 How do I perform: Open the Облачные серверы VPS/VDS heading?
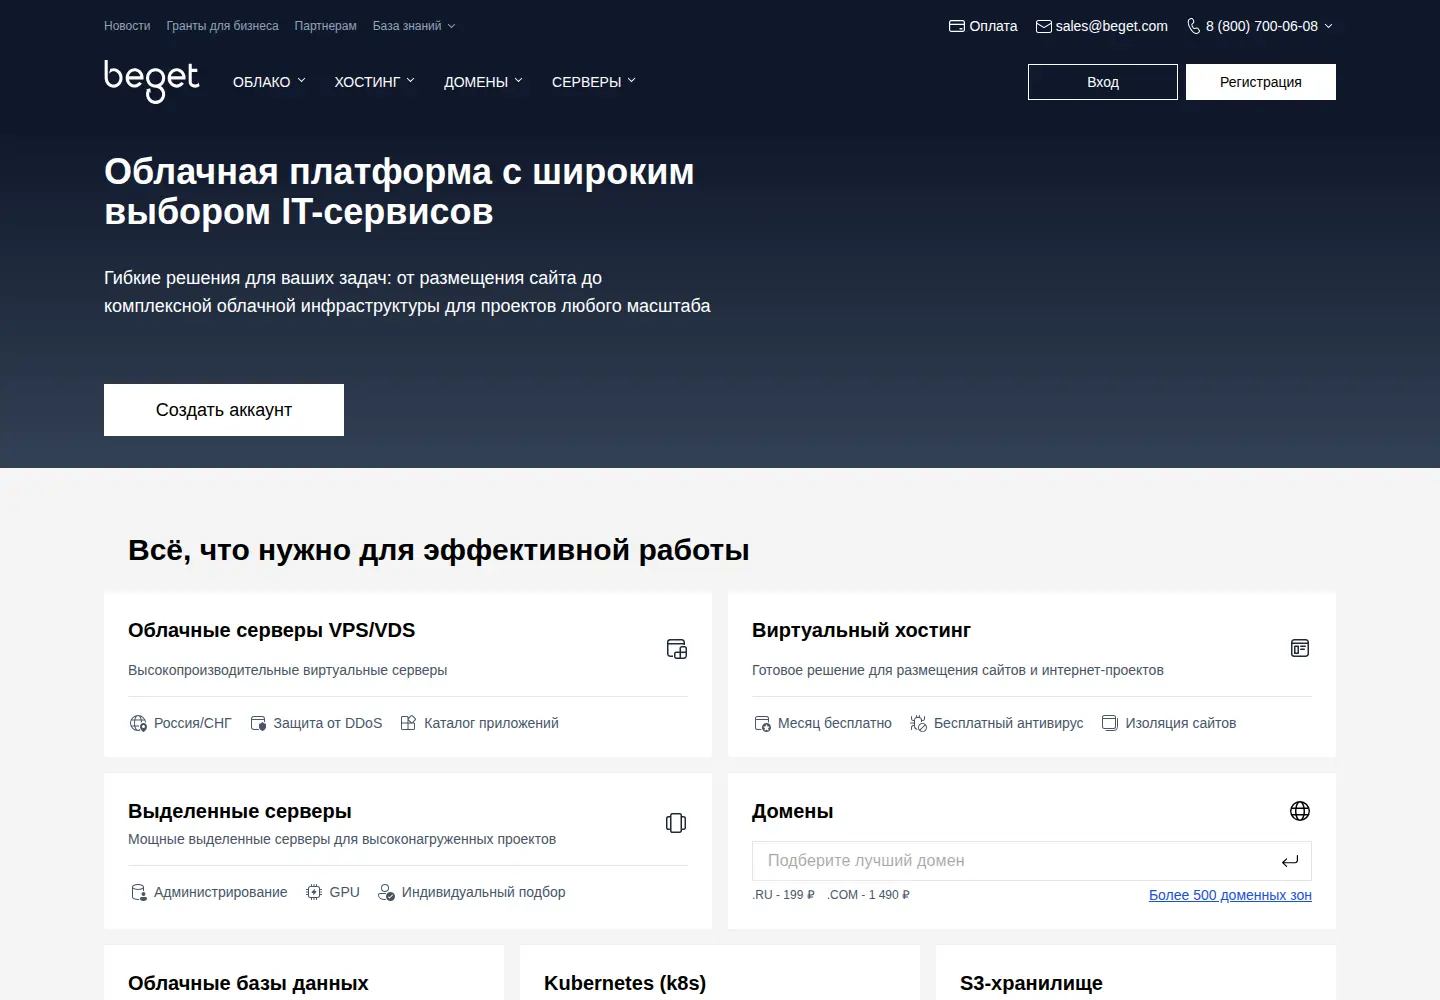click(271, 630)
